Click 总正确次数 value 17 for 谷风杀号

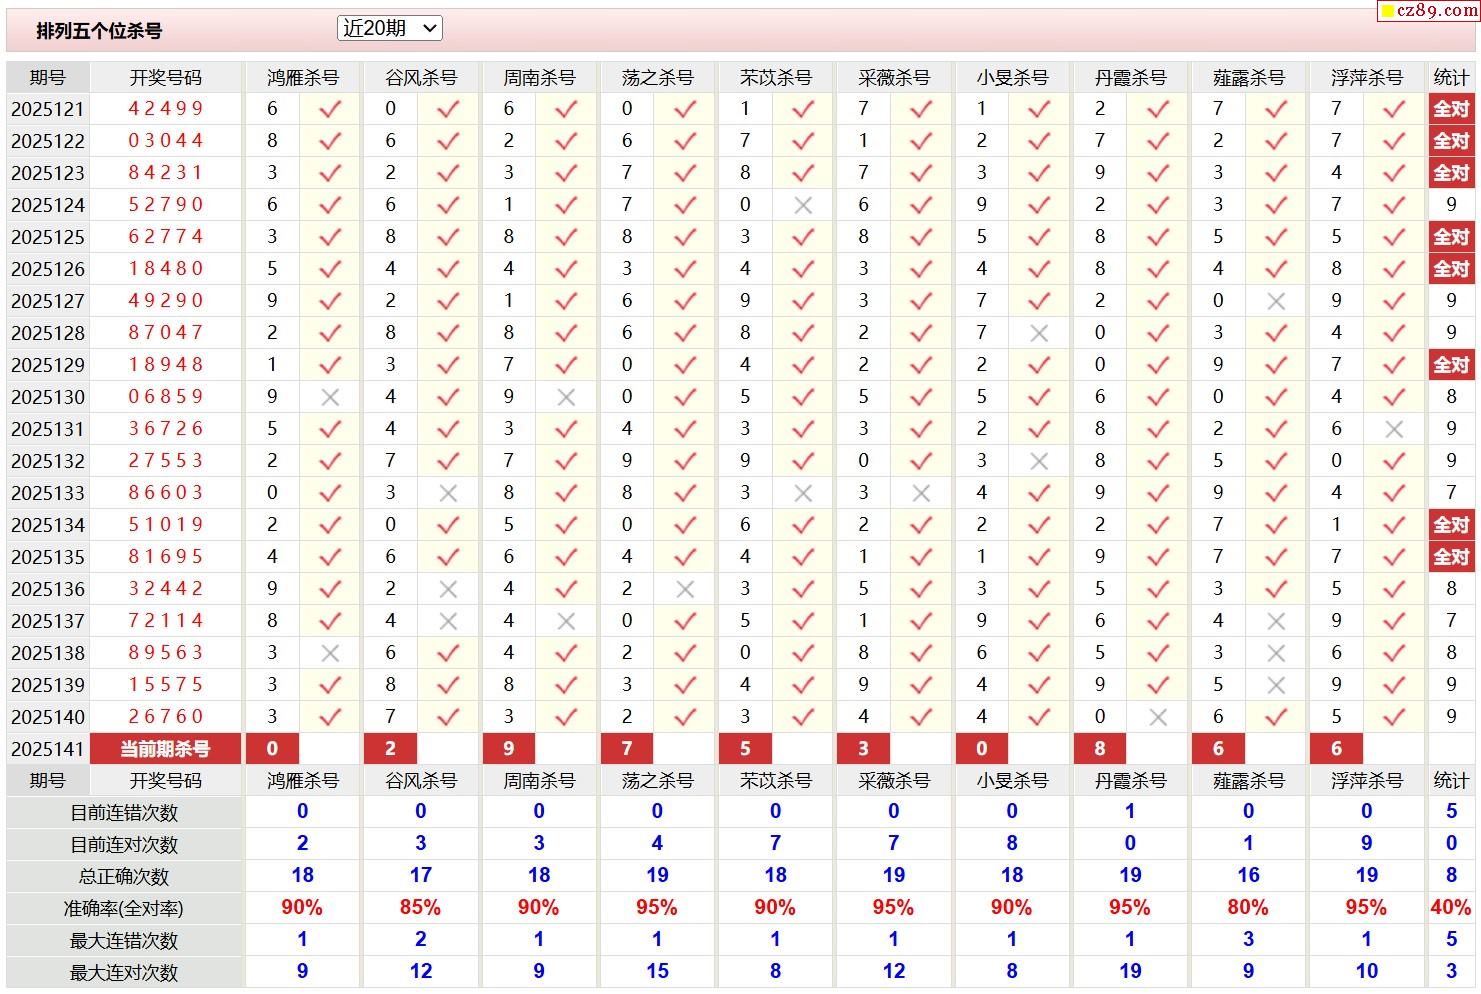tap(421, 876)
